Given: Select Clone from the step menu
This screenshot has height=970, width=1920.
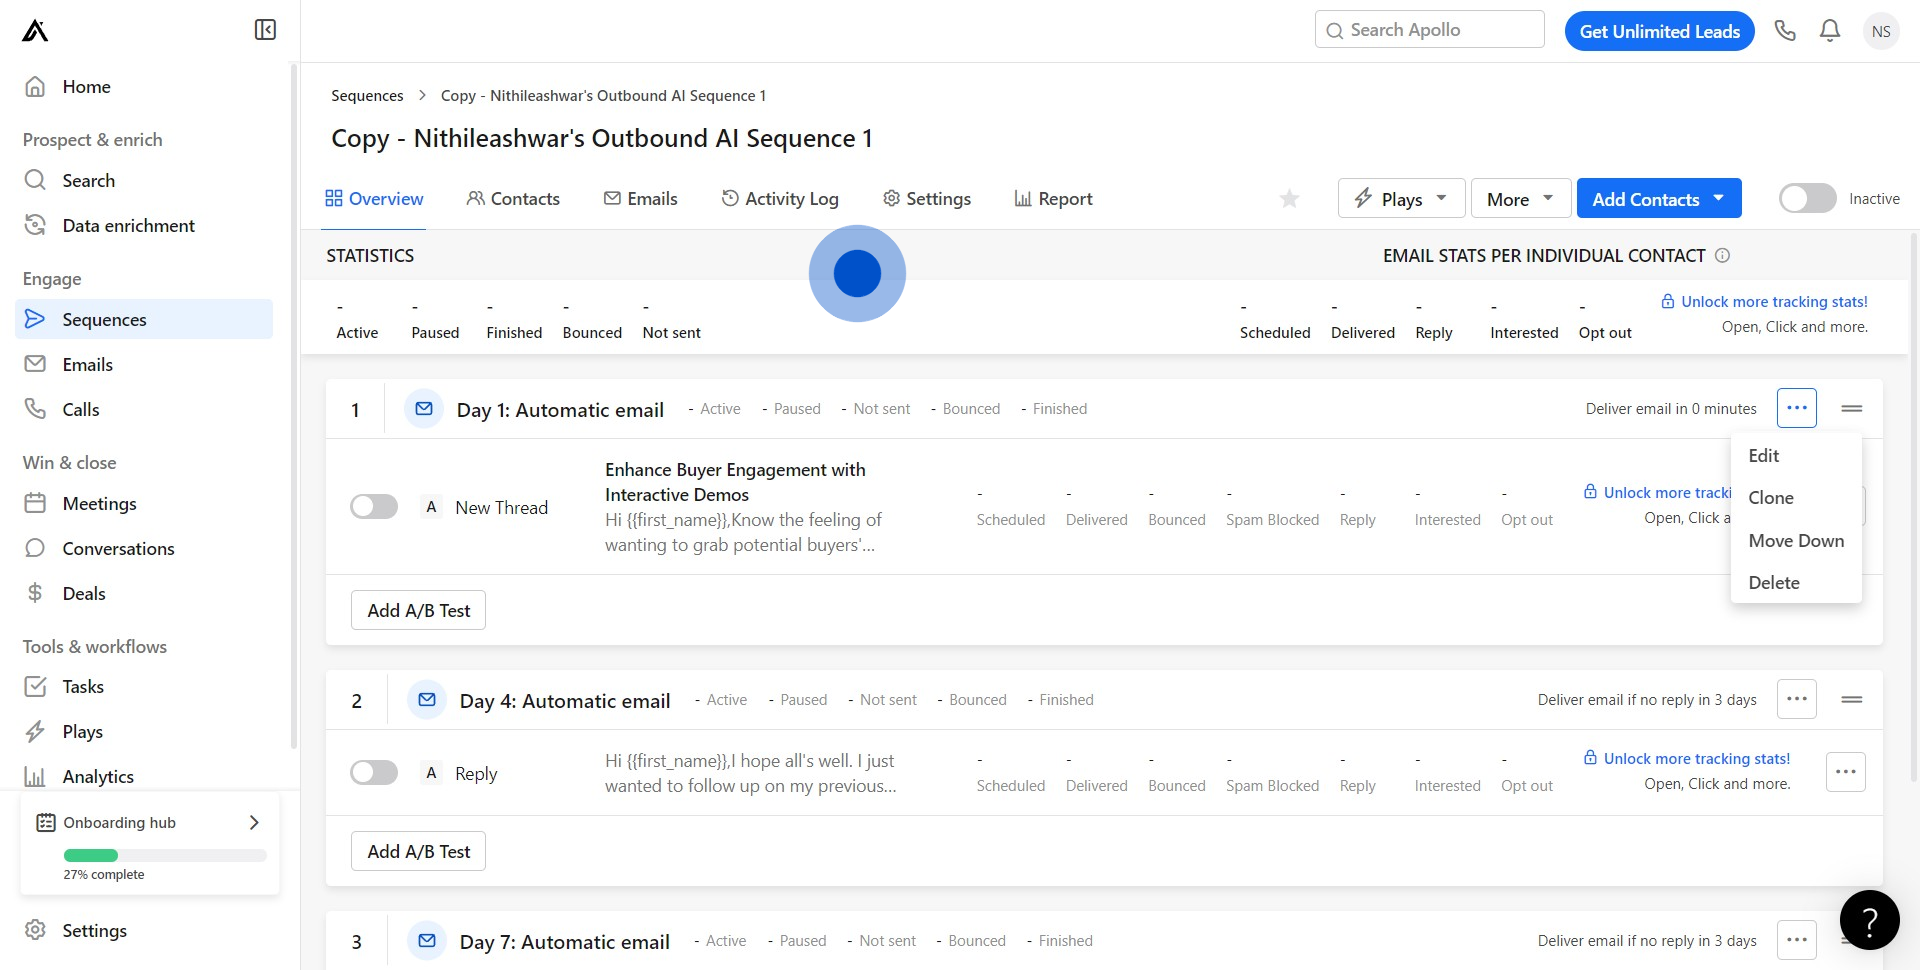Looking at the screenshot, I should click(1770, 498).
